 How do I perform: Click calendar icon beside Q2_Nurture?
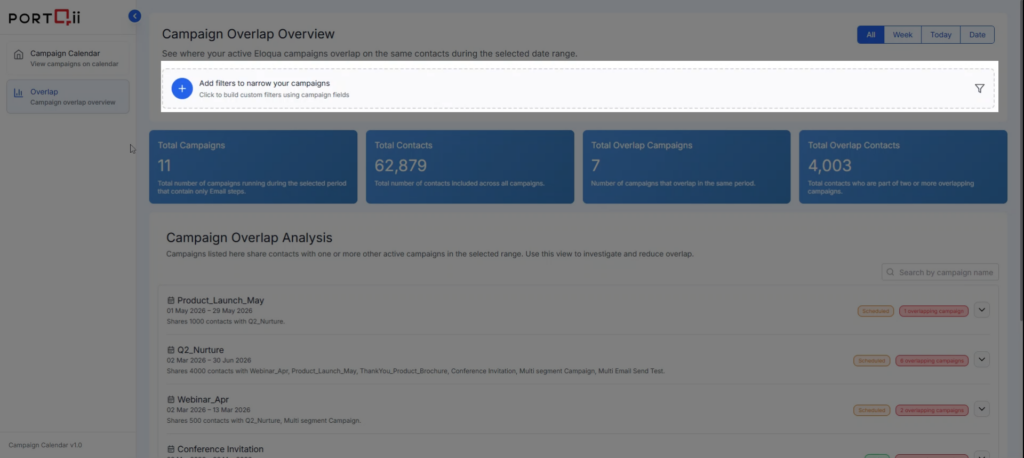tap(171, 350)
